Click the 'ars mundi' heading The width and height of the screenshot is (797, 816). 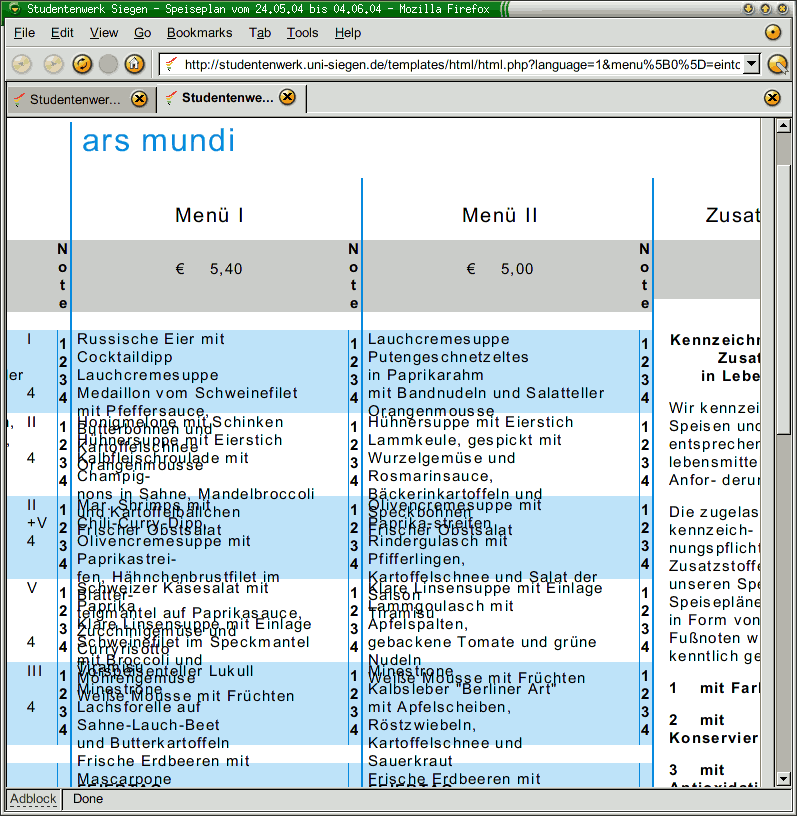tap(158, 141)
